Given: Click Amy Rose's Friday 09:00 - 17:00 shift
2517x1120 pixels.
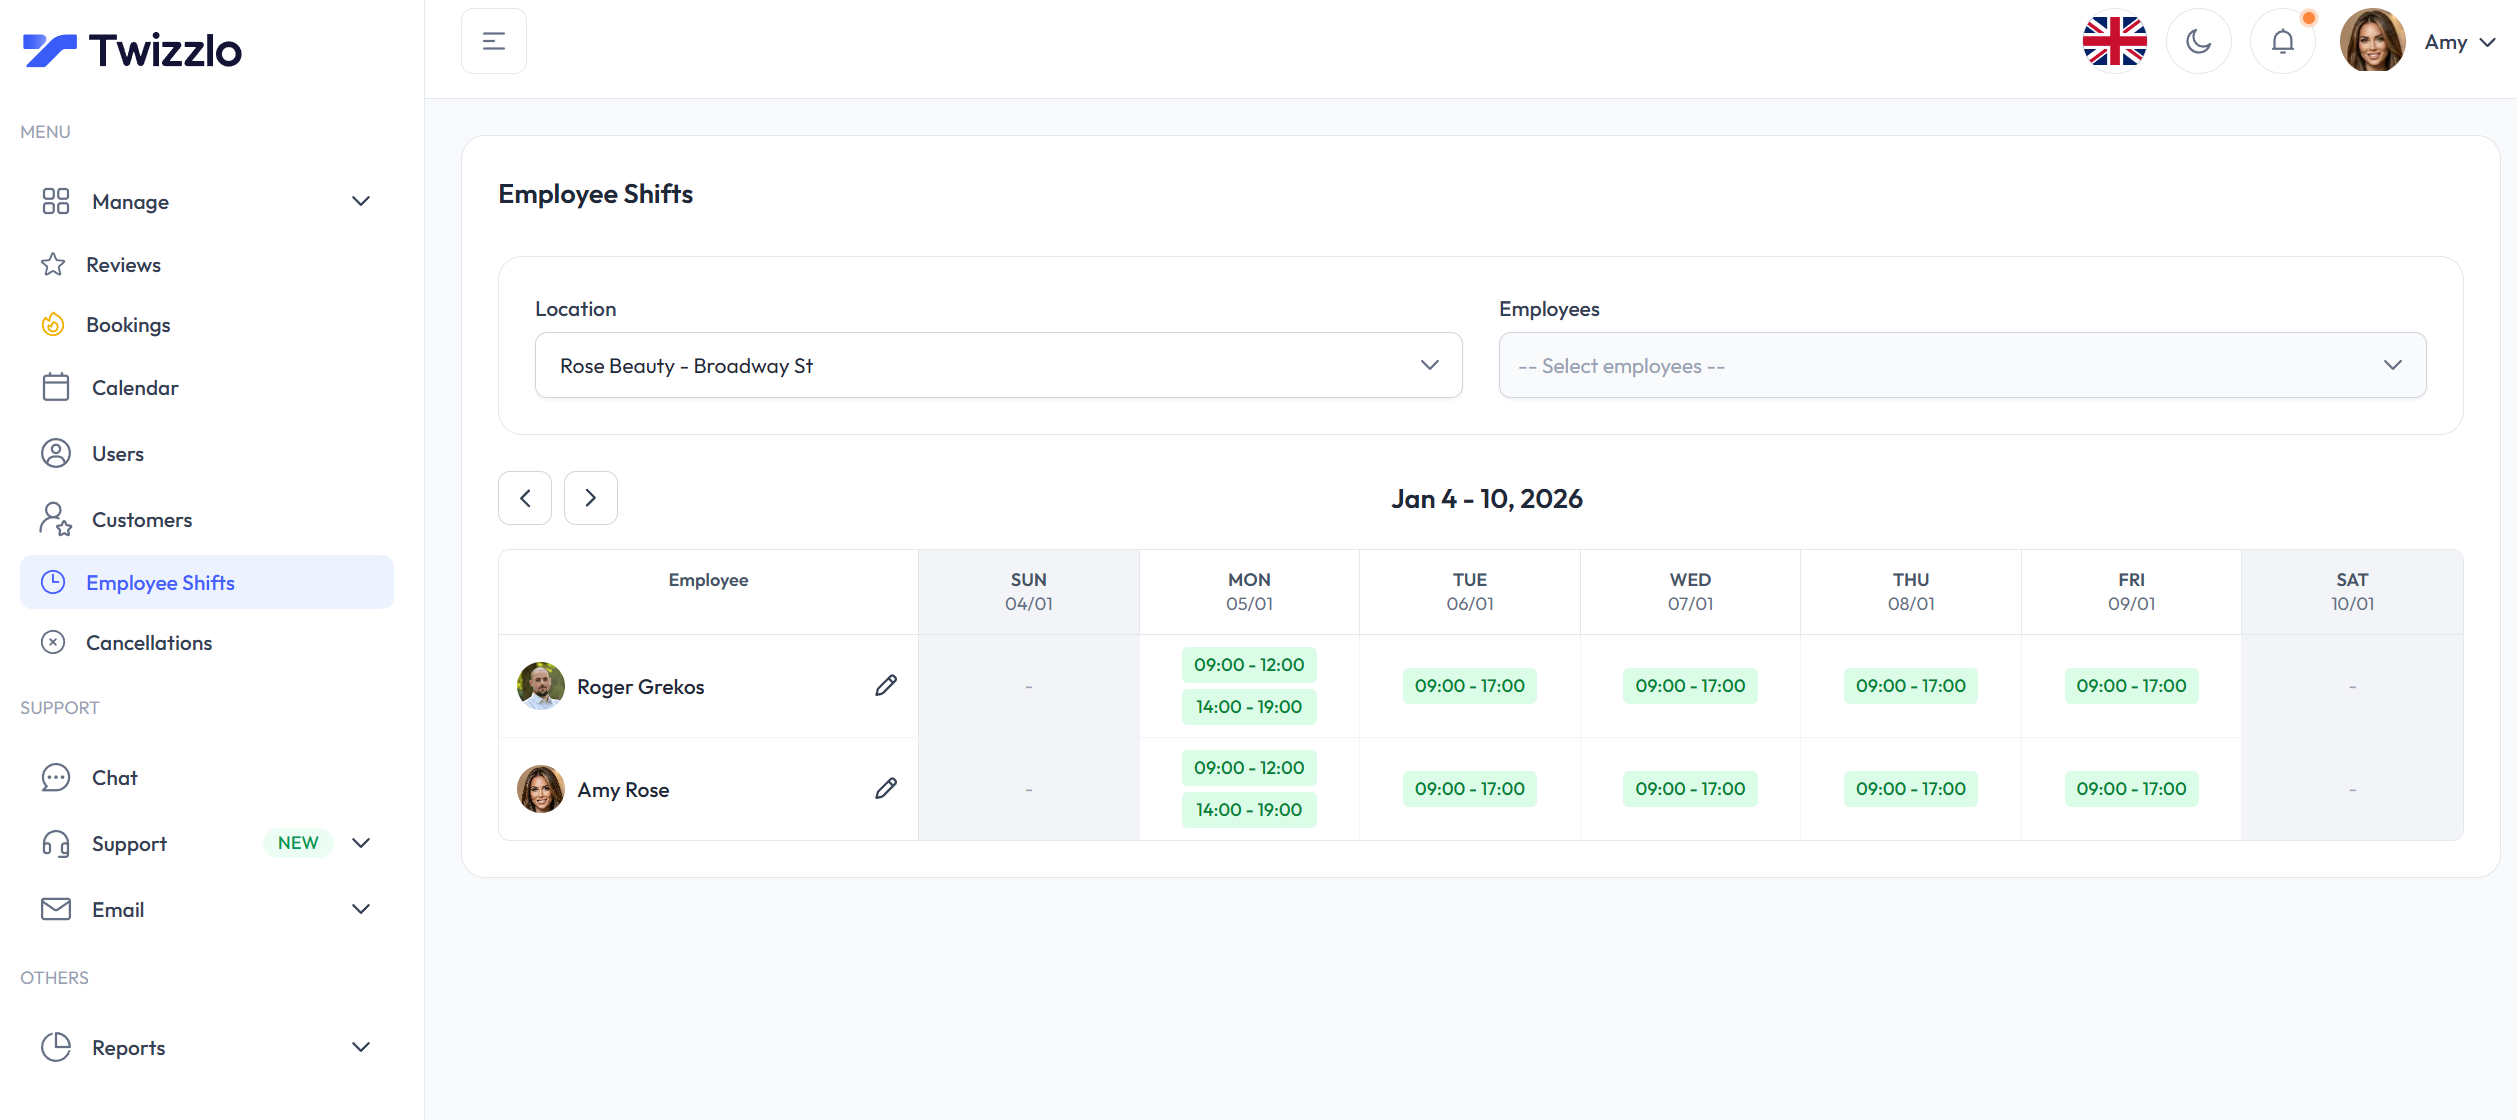Looking at the screenshot, I should click(2130, 789).
